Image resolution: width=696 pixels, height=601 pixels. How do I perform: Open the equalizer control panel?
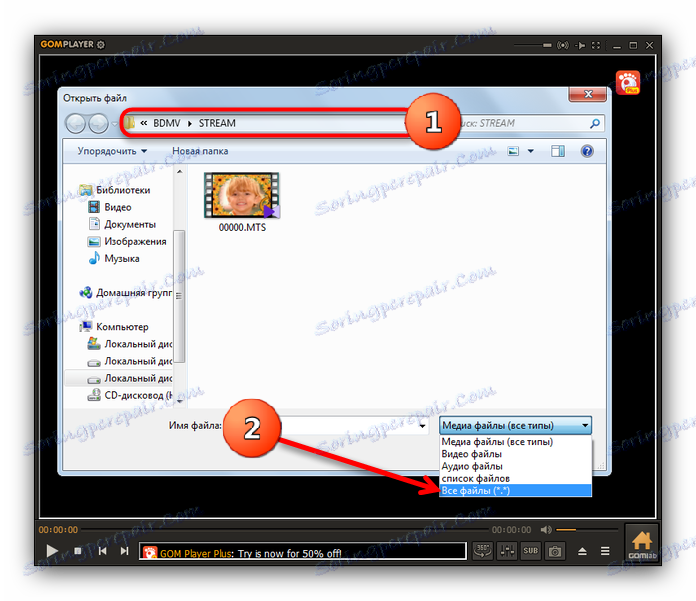point(507,551)
